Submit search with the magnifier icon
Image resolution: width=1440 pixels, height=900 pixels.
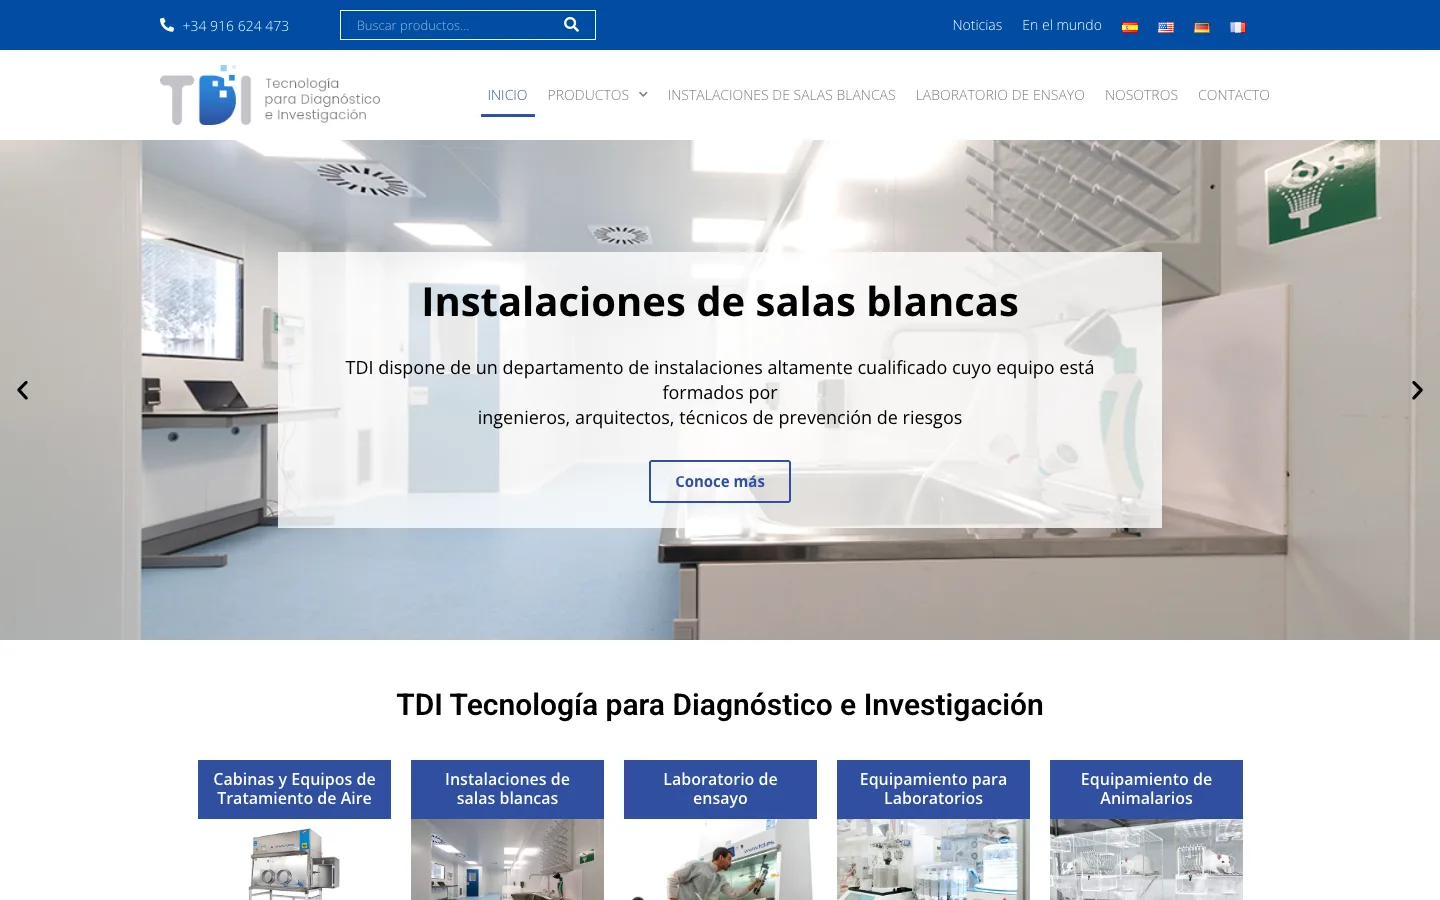[571, 25]
